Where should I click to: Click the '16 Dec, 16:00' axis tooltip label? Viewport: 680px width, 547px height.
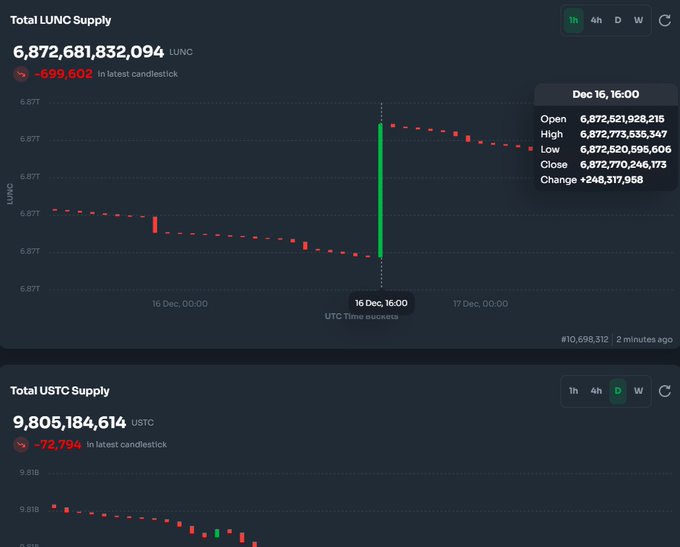[381, 303]
